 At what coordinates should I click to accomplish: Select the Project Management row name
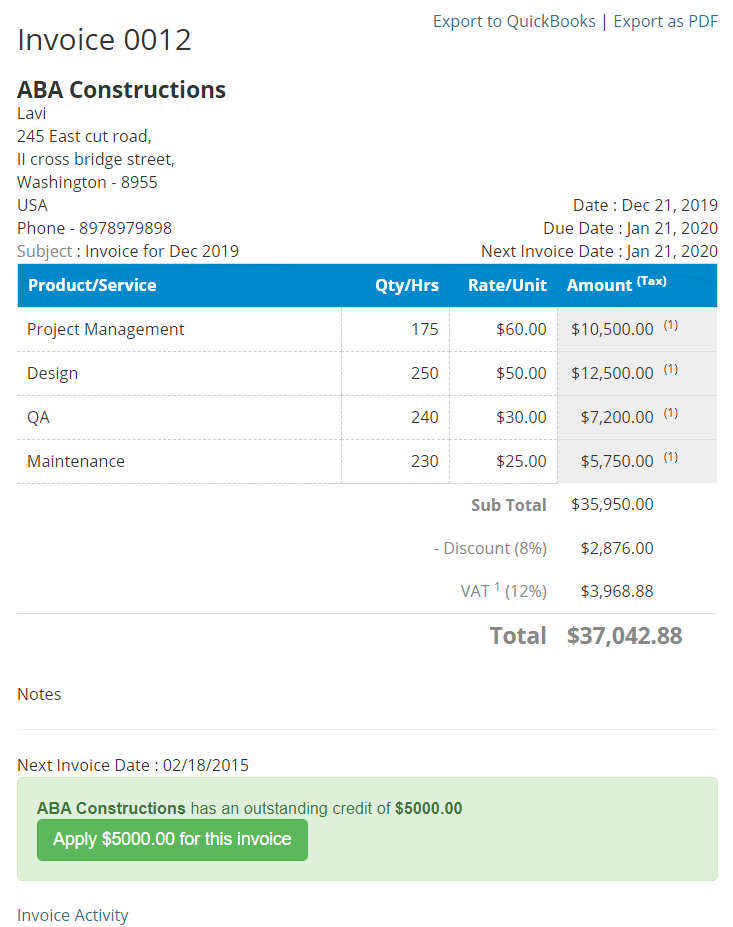[x=106, y=329]
